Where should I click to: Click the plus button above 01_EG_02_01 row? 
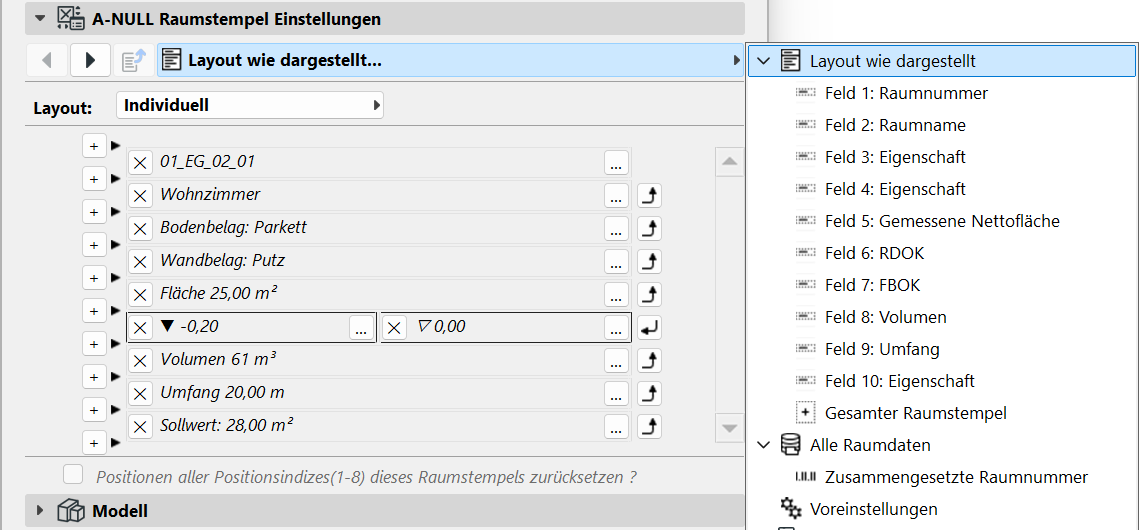point(92,146)
